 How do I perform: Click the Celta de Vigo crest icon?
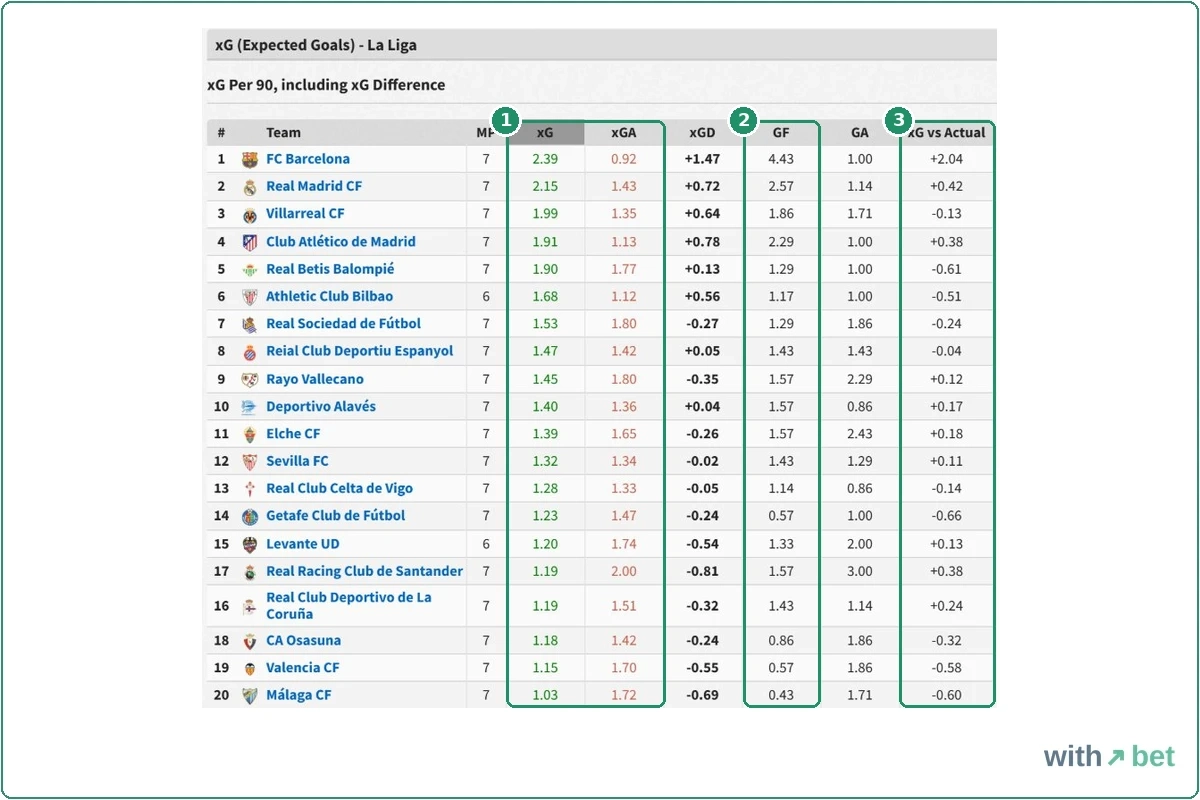tap(250, 489)
